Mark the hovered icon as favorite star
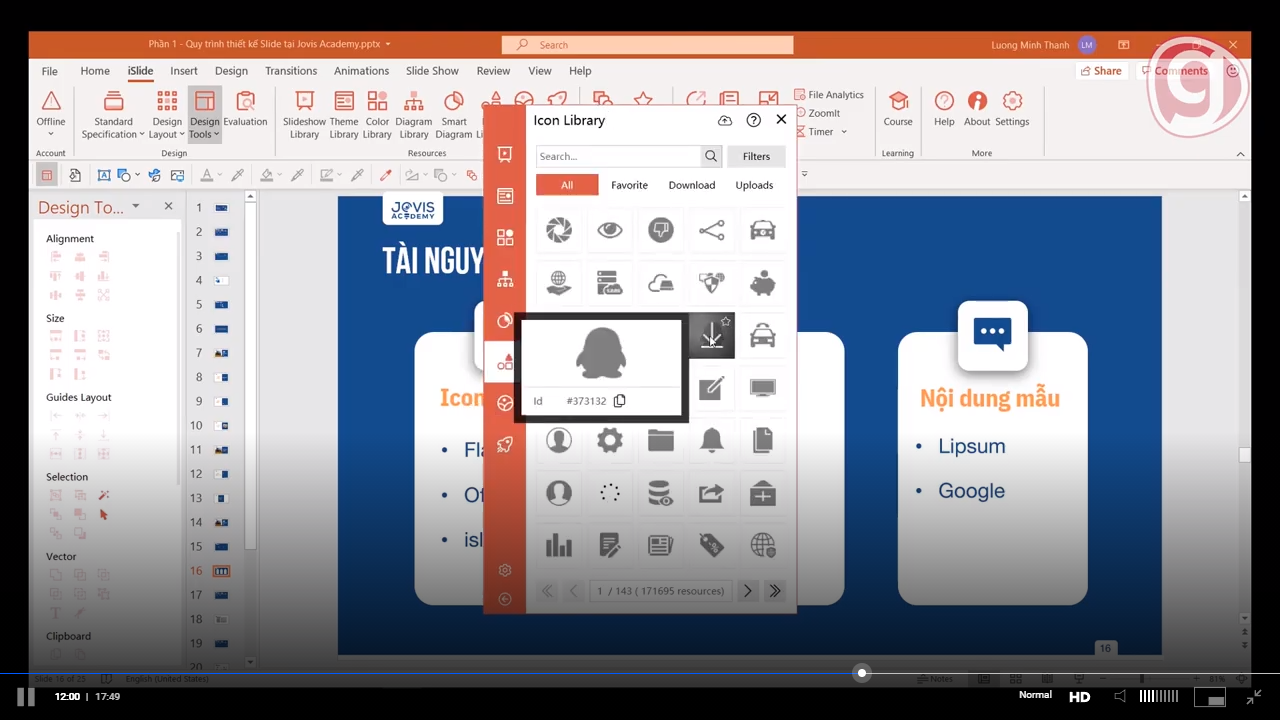The image size is (1280, 720). [x=726, y=322]
